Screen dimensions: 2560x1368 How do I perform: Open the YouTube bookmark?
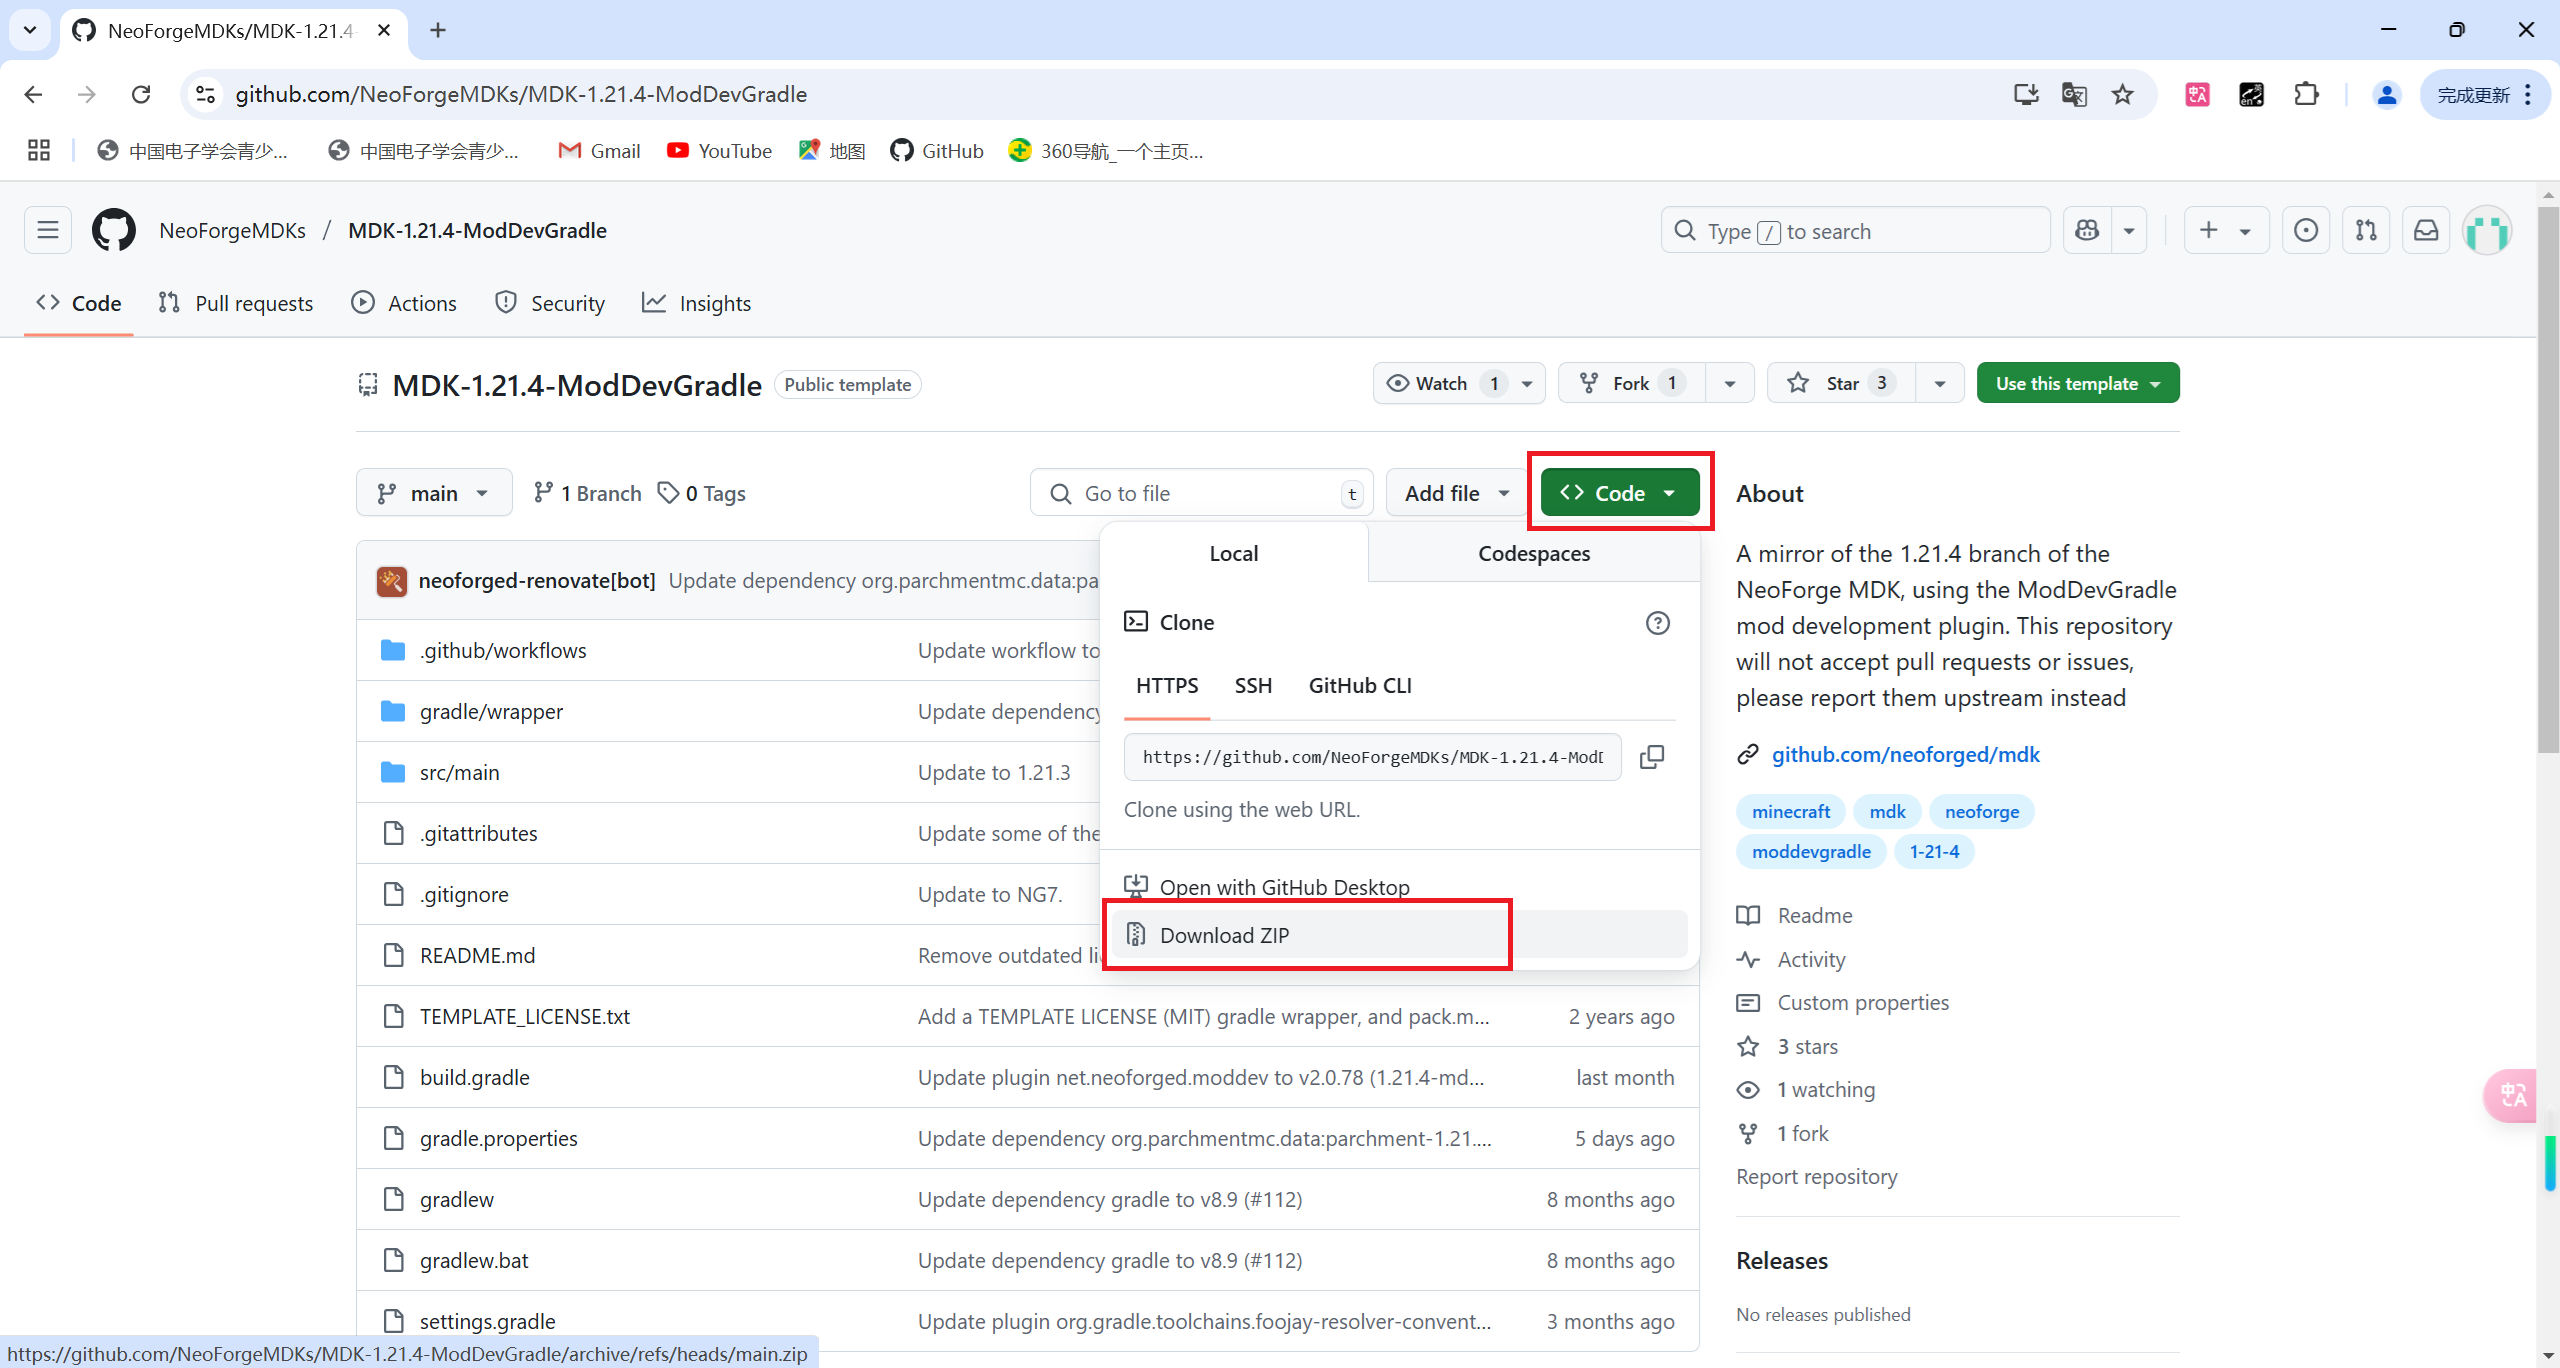click(720, 150)
